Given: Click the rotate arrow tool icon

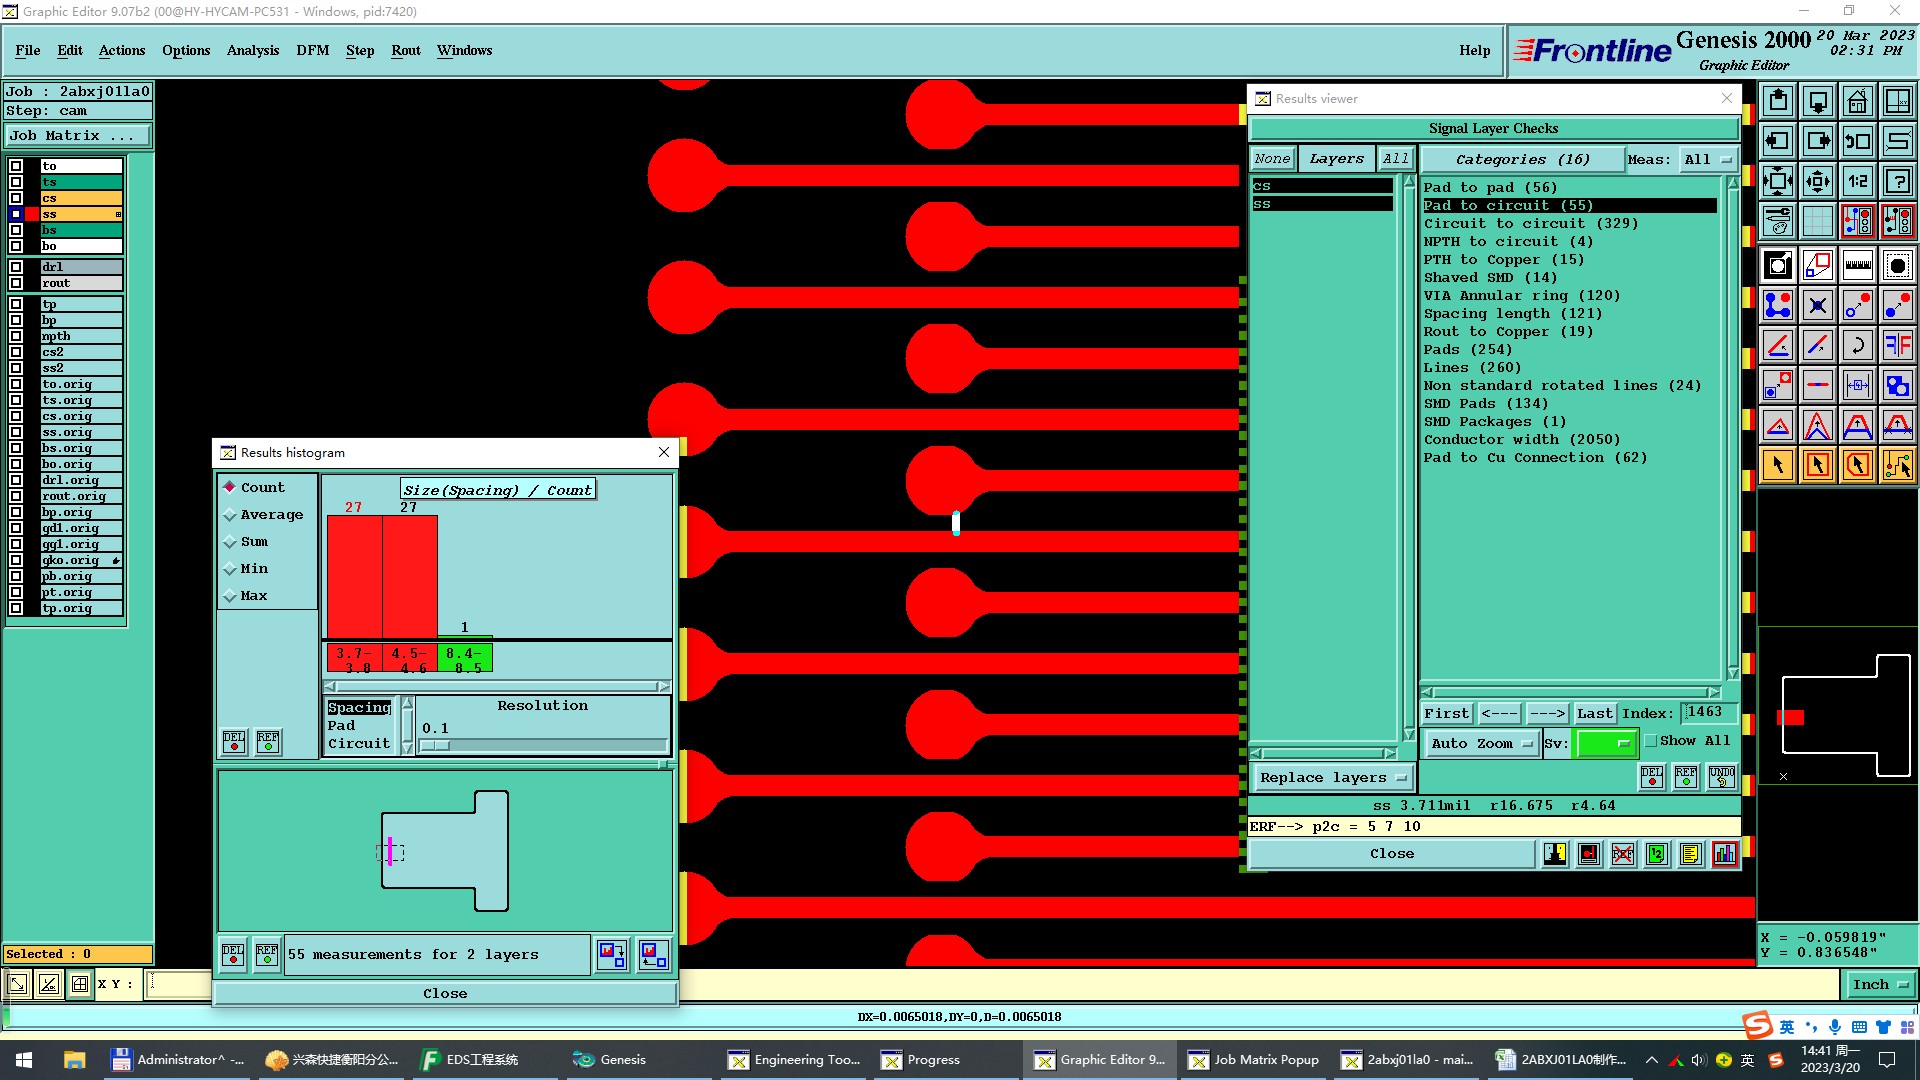Looking at the screenshot, I should point(1857,345).
